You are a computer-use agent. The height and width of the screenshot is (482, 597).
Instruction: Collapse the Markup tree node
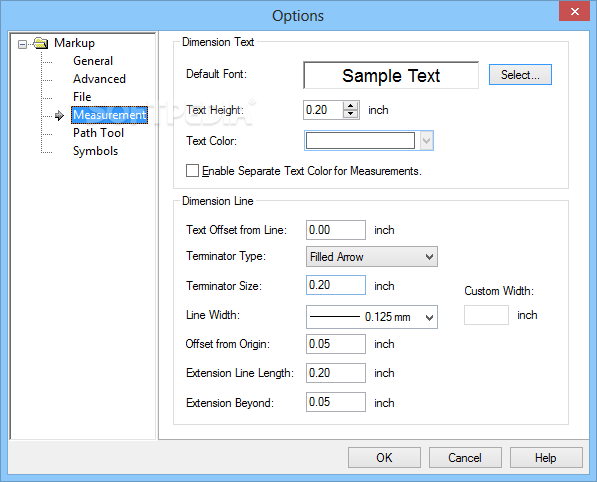(22, 45)
